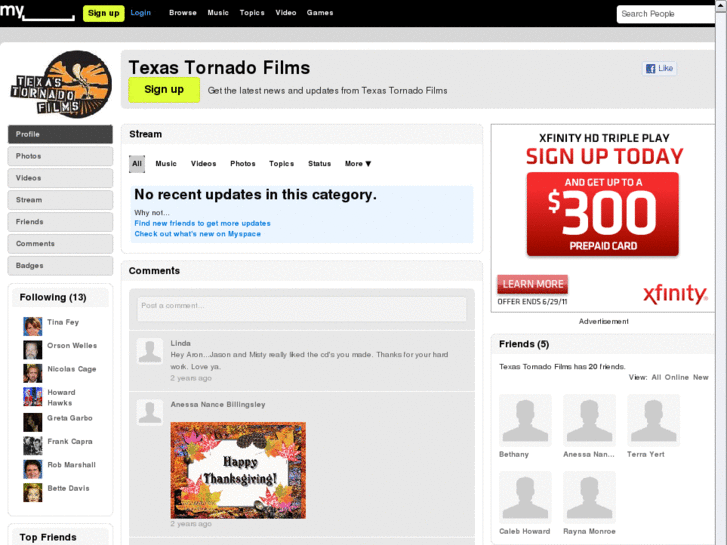Open the Texas Tornado Films profile logo

[x=61, y=84]
